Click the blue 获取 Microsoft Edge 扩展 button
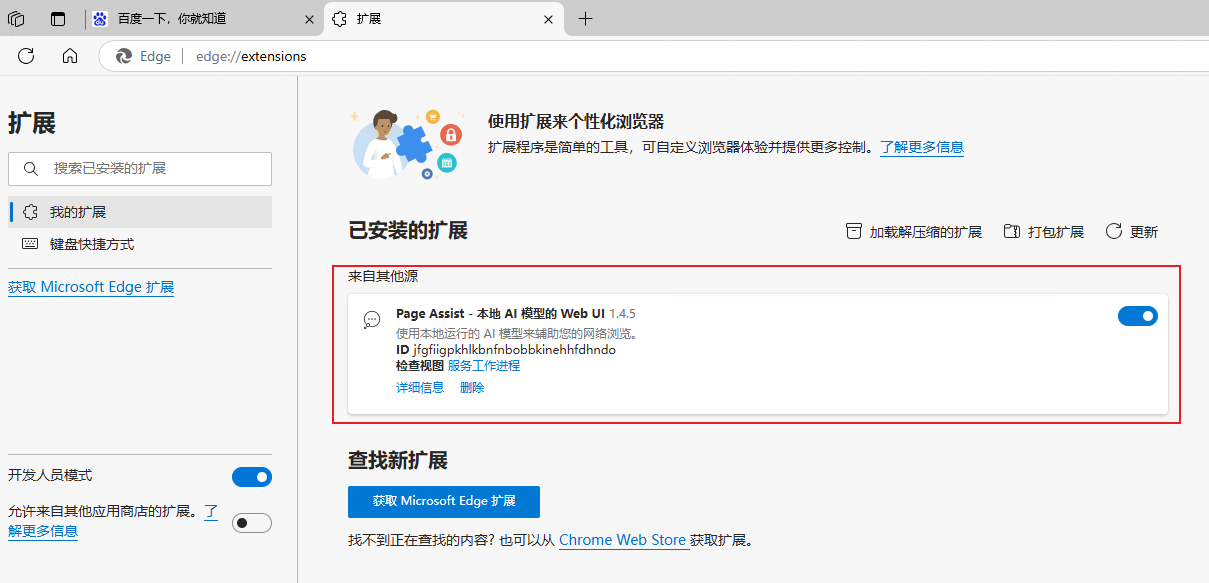 click(x=444, y=502)
